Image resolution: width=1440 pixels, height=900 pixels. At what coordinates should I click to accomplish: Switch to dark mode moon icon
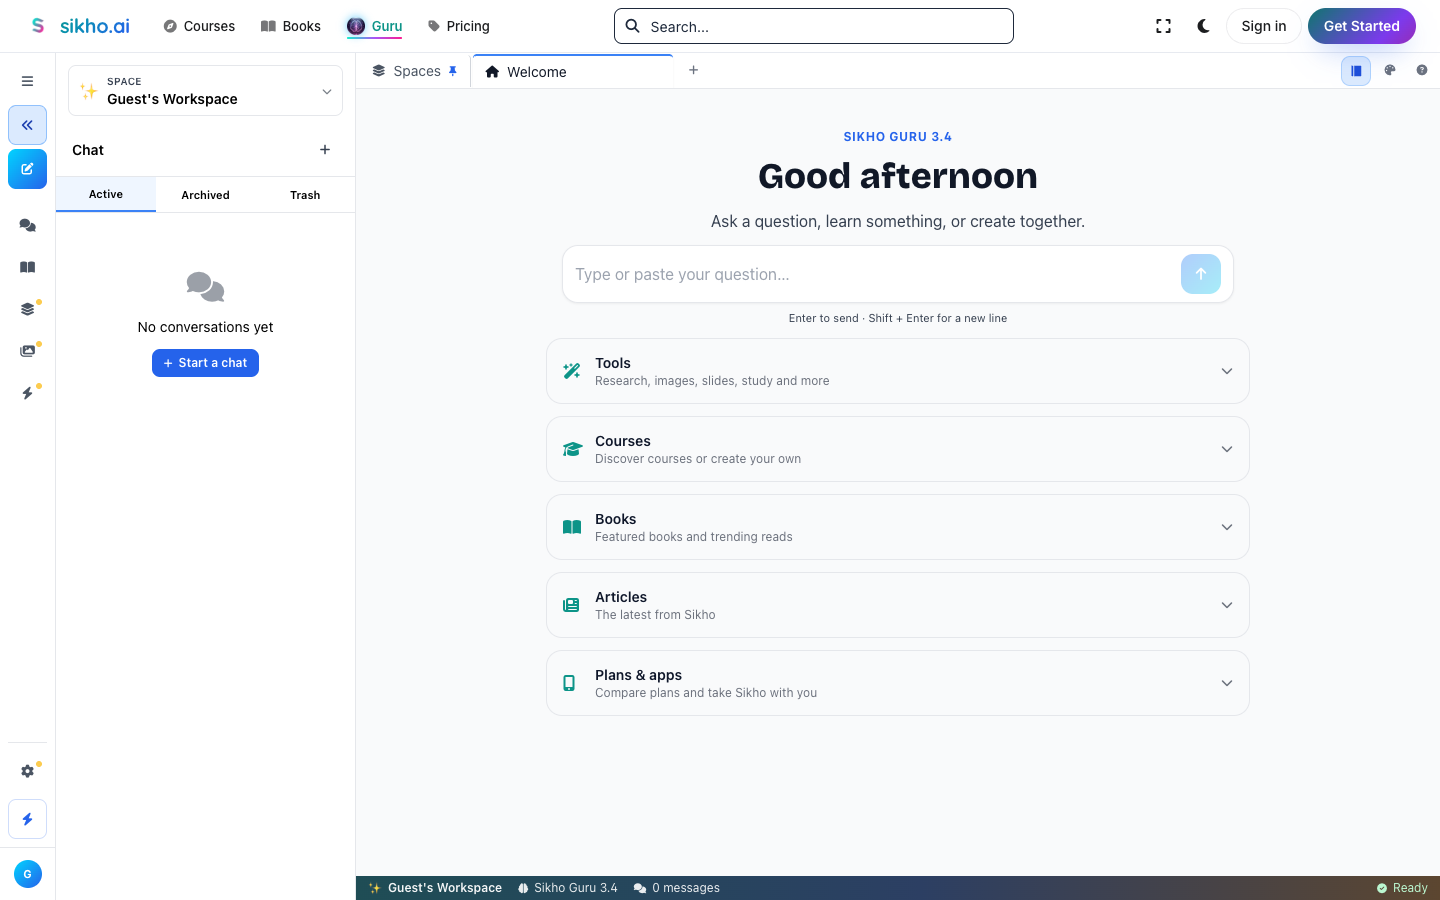[1203, 26]
